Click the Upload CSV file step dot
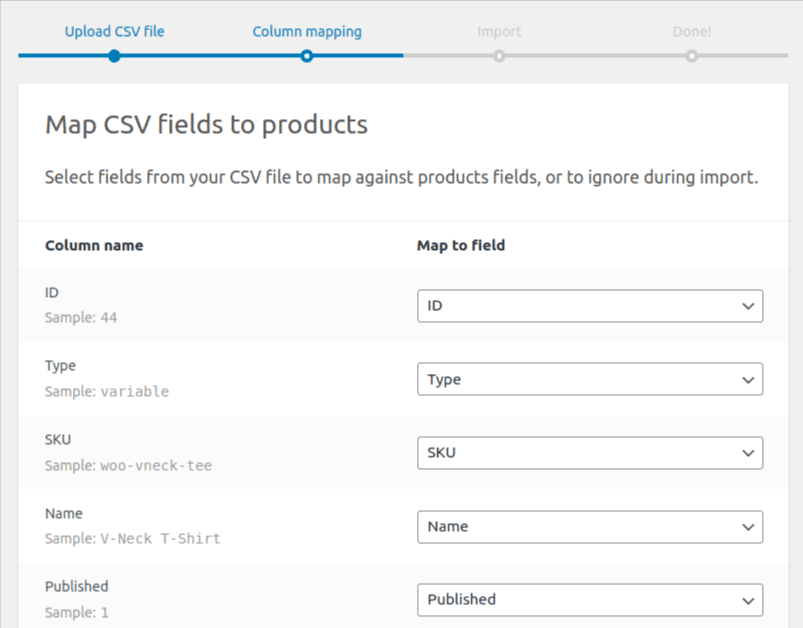803x628 pixels. pos(114,56)
